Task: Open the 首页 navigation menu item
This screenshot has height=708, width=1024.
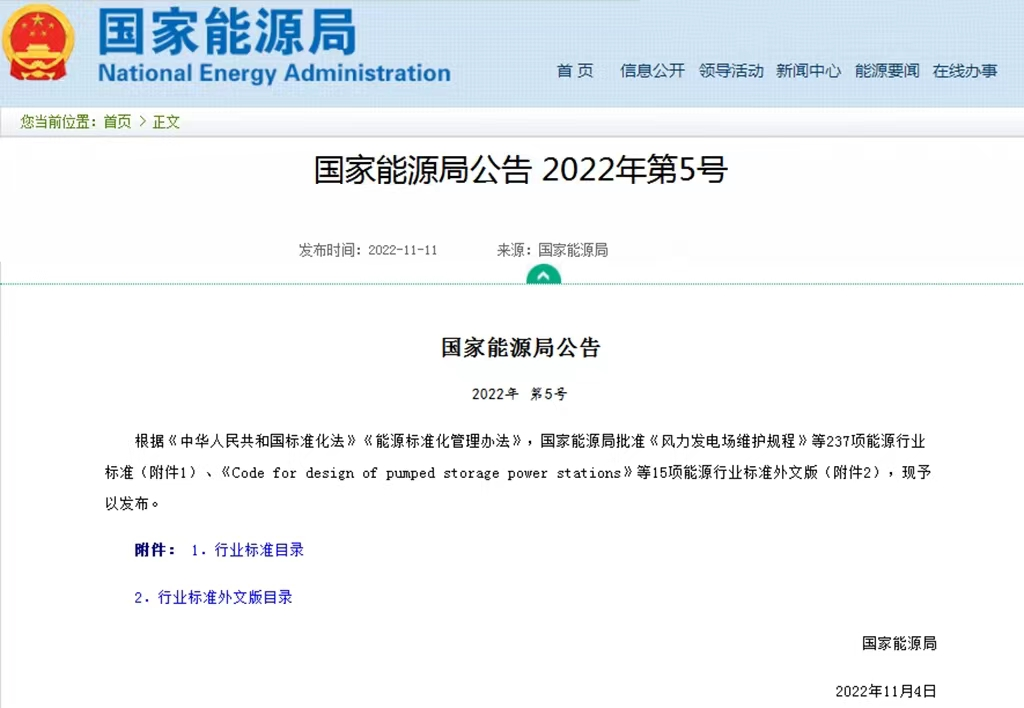Action: (x=575, y=71)
